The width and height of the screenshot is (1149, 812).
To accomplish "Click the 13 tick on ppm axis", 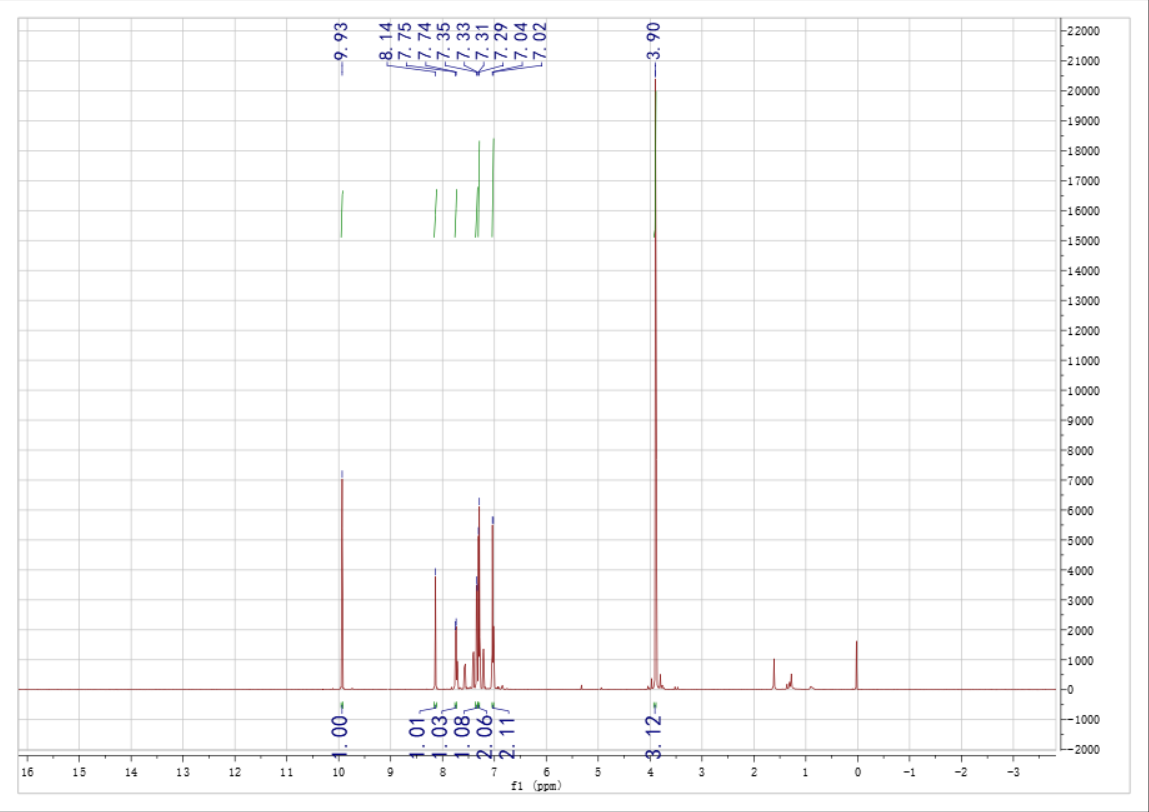I will coord(183,772).
